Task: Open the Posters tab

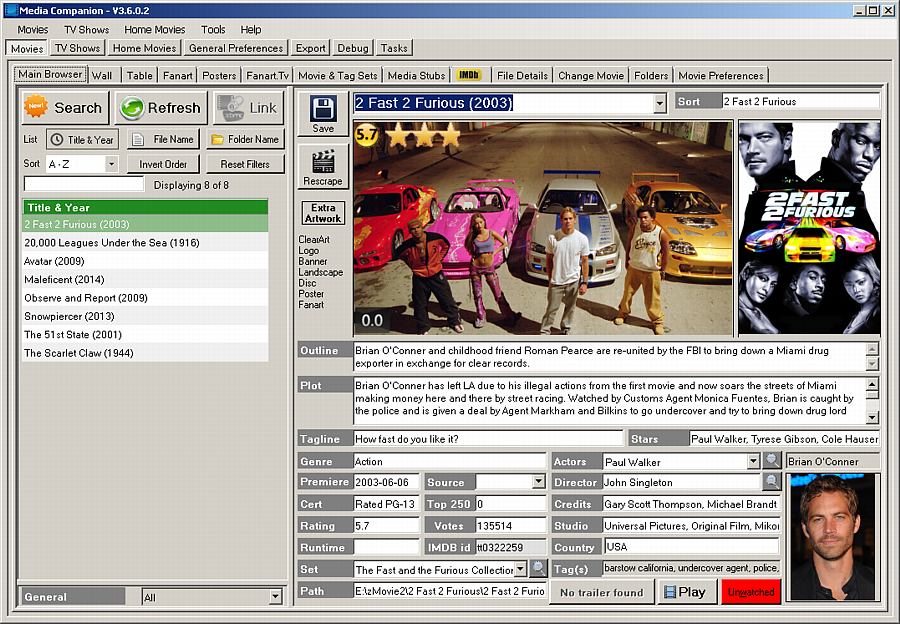Action: click(x=219, y=75)
